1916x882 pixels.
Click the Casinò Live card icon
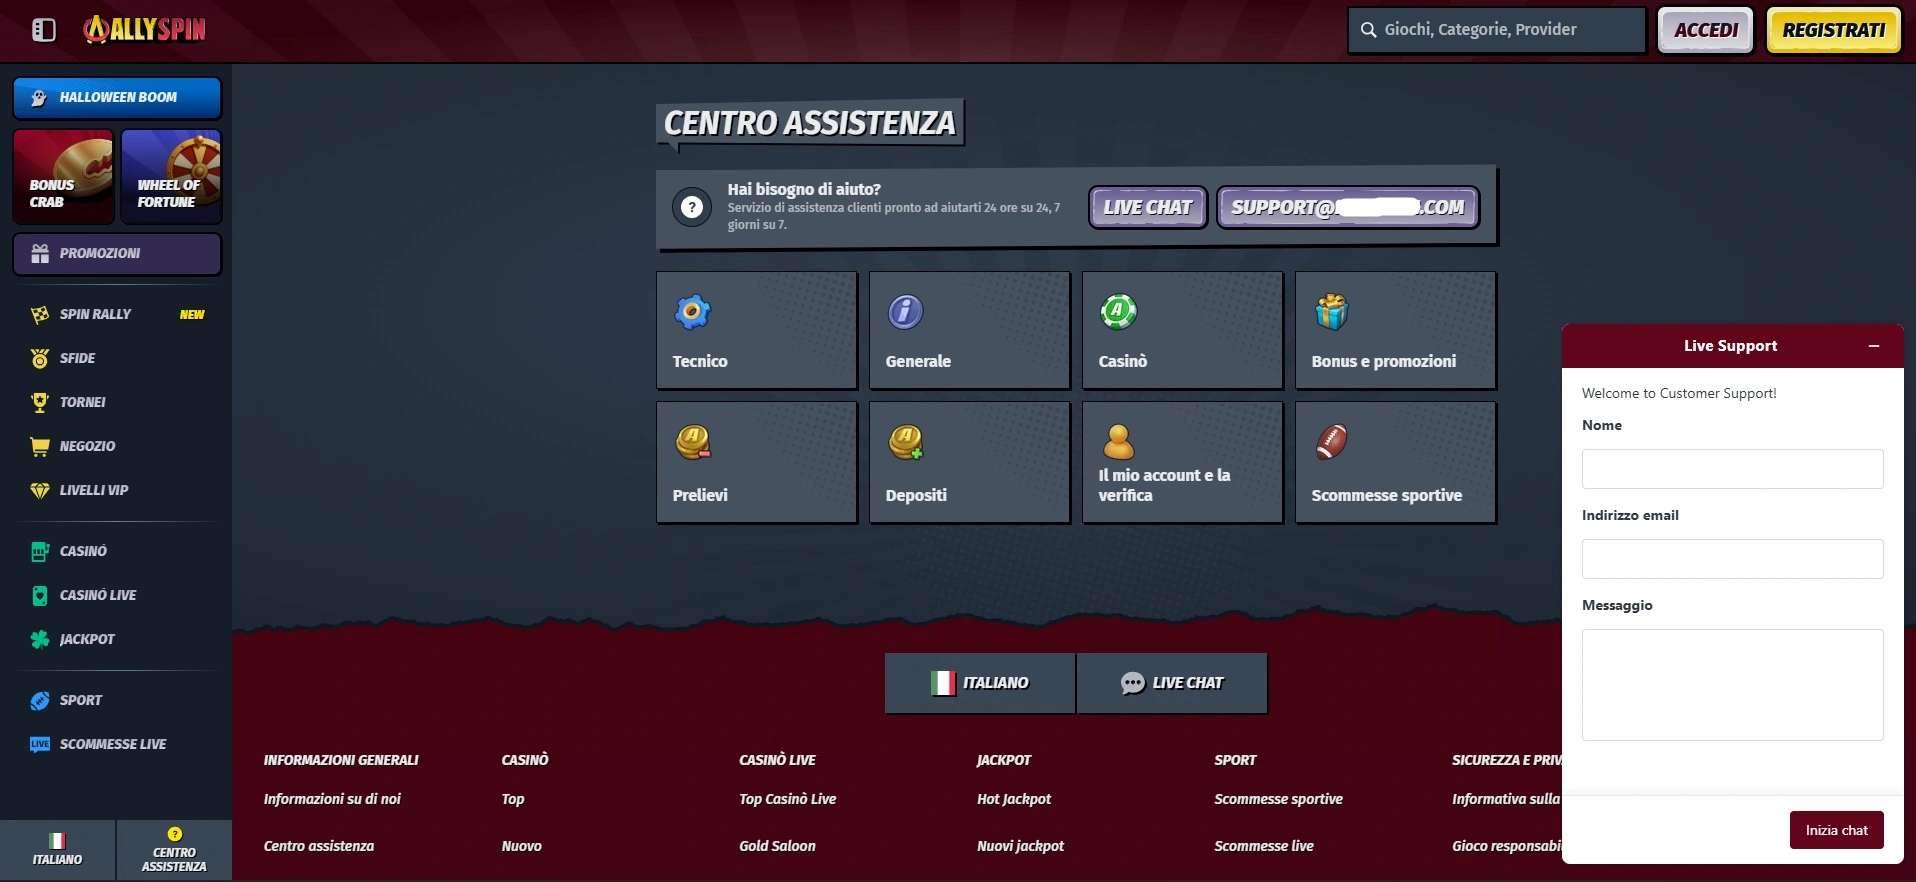pos(40,595)
